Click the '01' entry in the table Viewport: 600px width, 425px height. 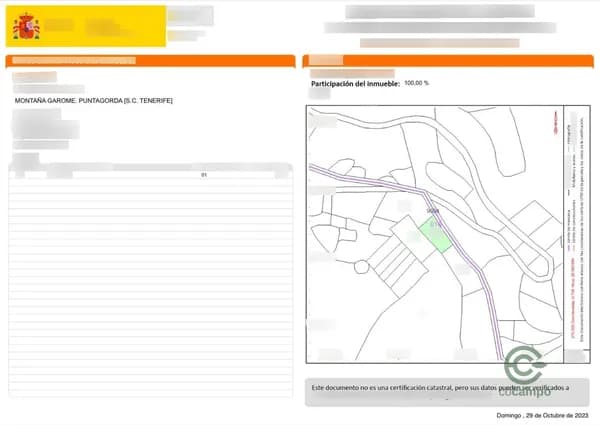click(203, 175)
